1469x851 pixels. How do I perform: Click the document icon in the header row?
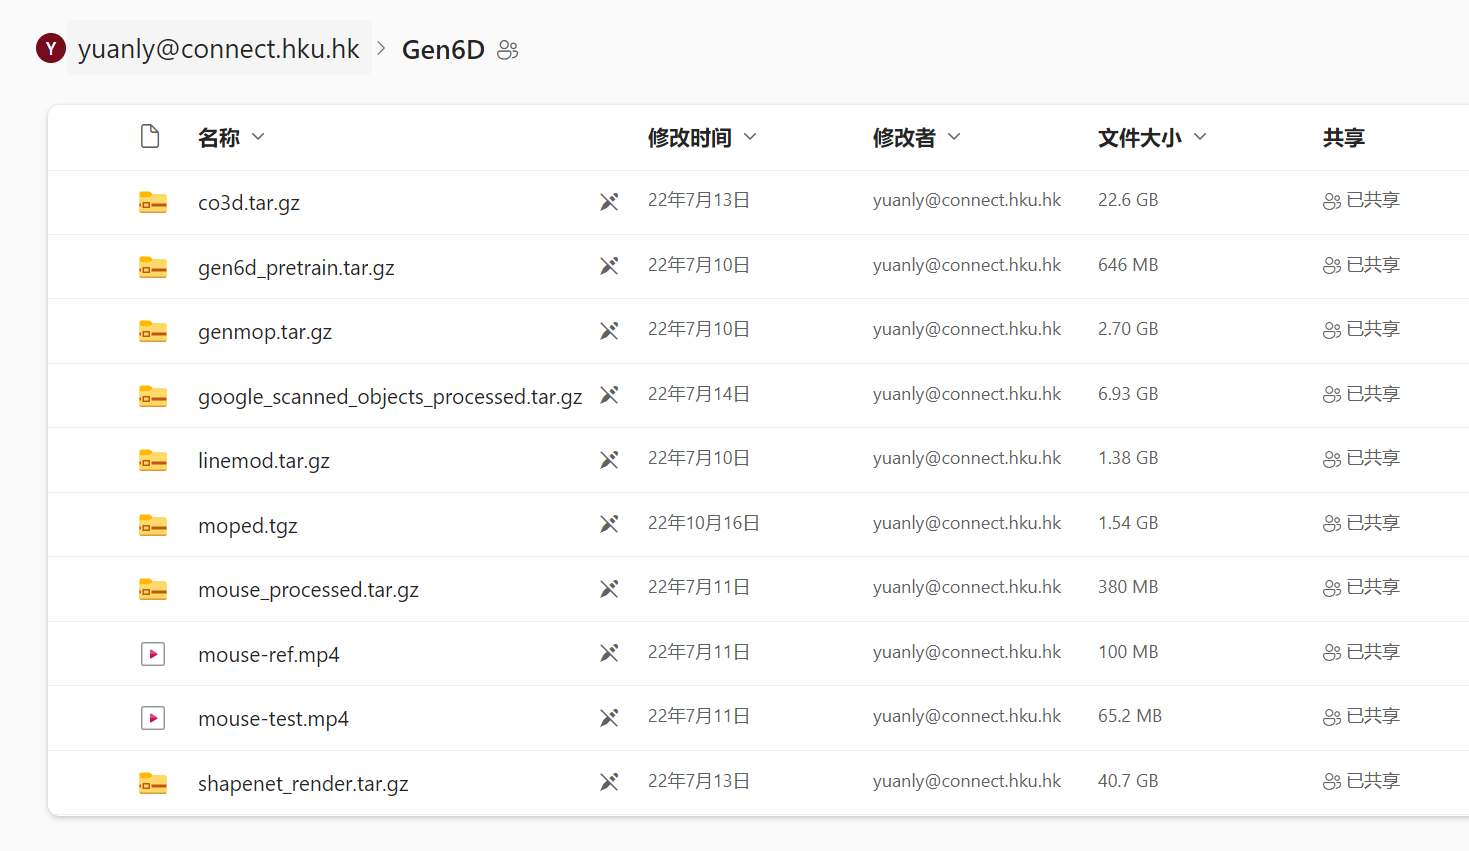click(150, 135)
